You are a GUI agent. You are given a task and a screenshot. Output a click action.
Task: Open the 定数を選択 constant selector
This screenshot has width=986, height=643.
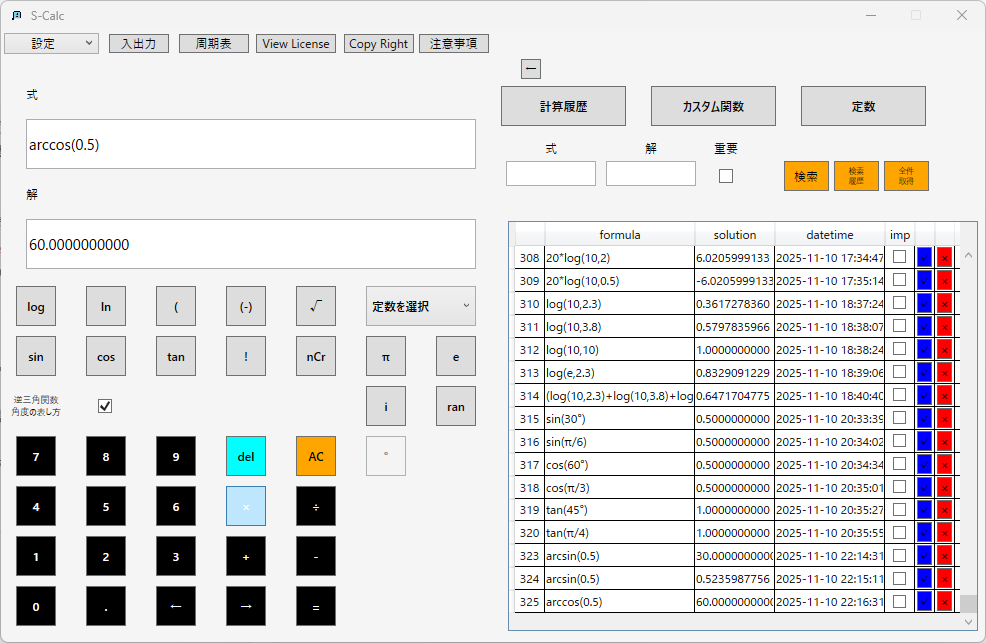[420, 306]
